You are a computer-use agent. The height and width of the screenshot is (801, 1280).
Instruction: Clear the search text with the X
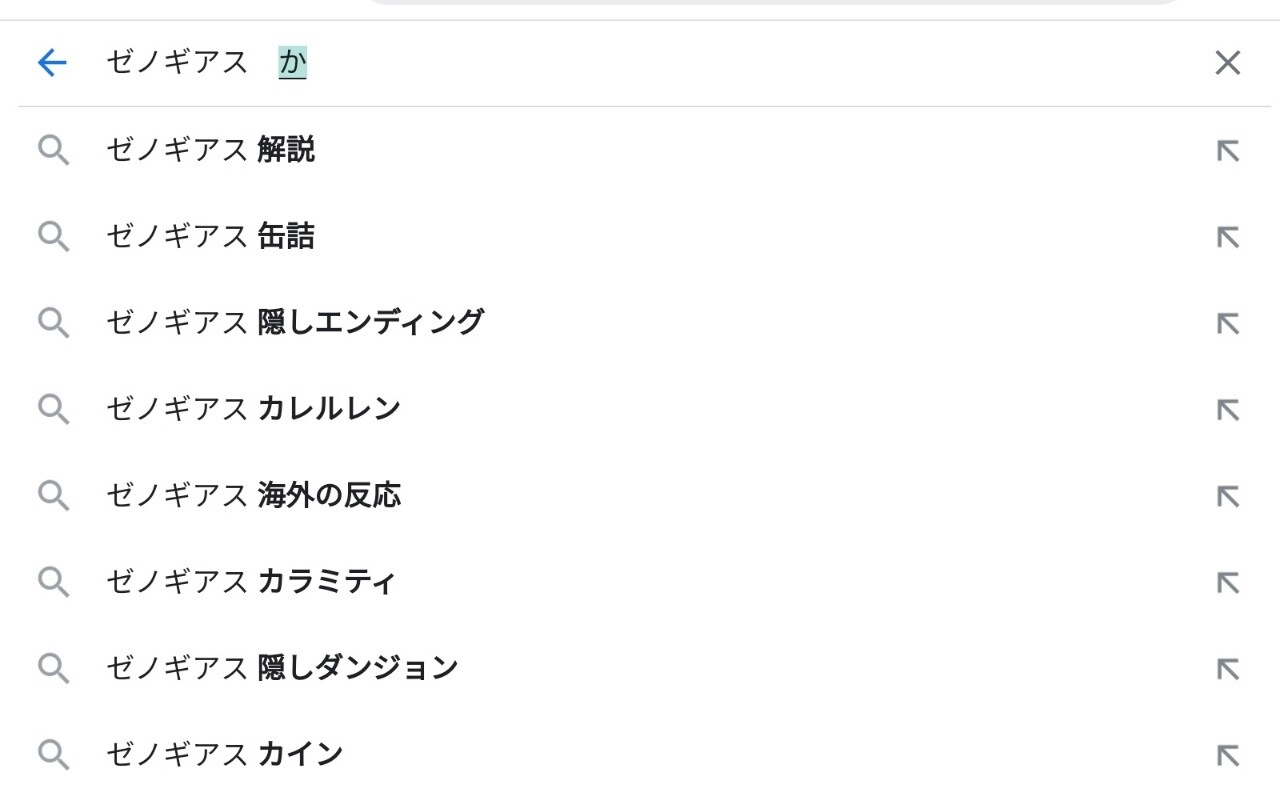(1227, 63)
